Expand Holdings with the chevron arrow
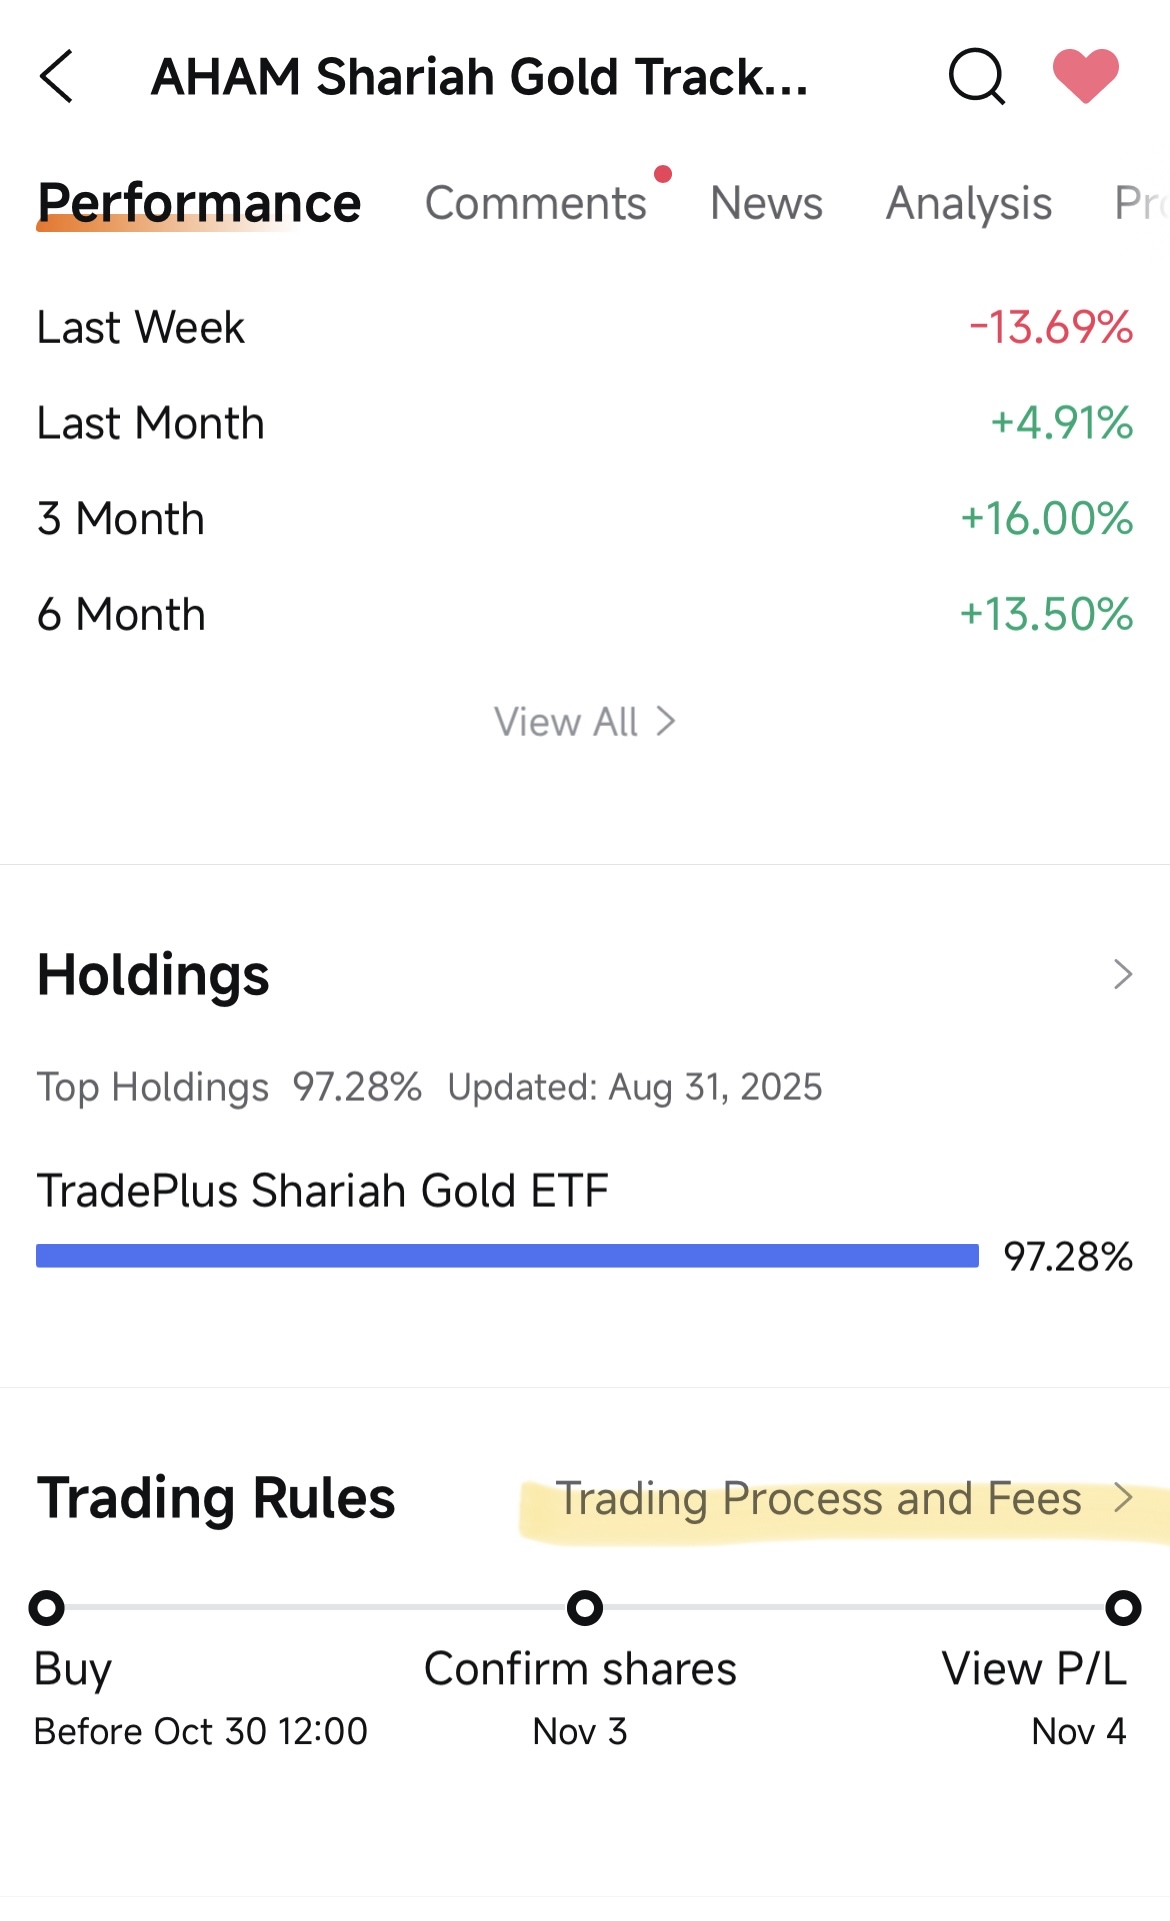 (x=1123, y=974)
